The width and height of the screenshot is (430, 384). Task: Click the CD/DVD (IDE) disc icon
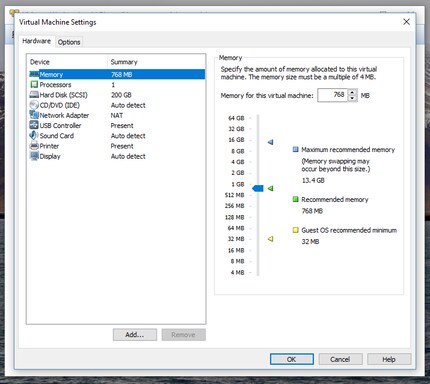34,105
